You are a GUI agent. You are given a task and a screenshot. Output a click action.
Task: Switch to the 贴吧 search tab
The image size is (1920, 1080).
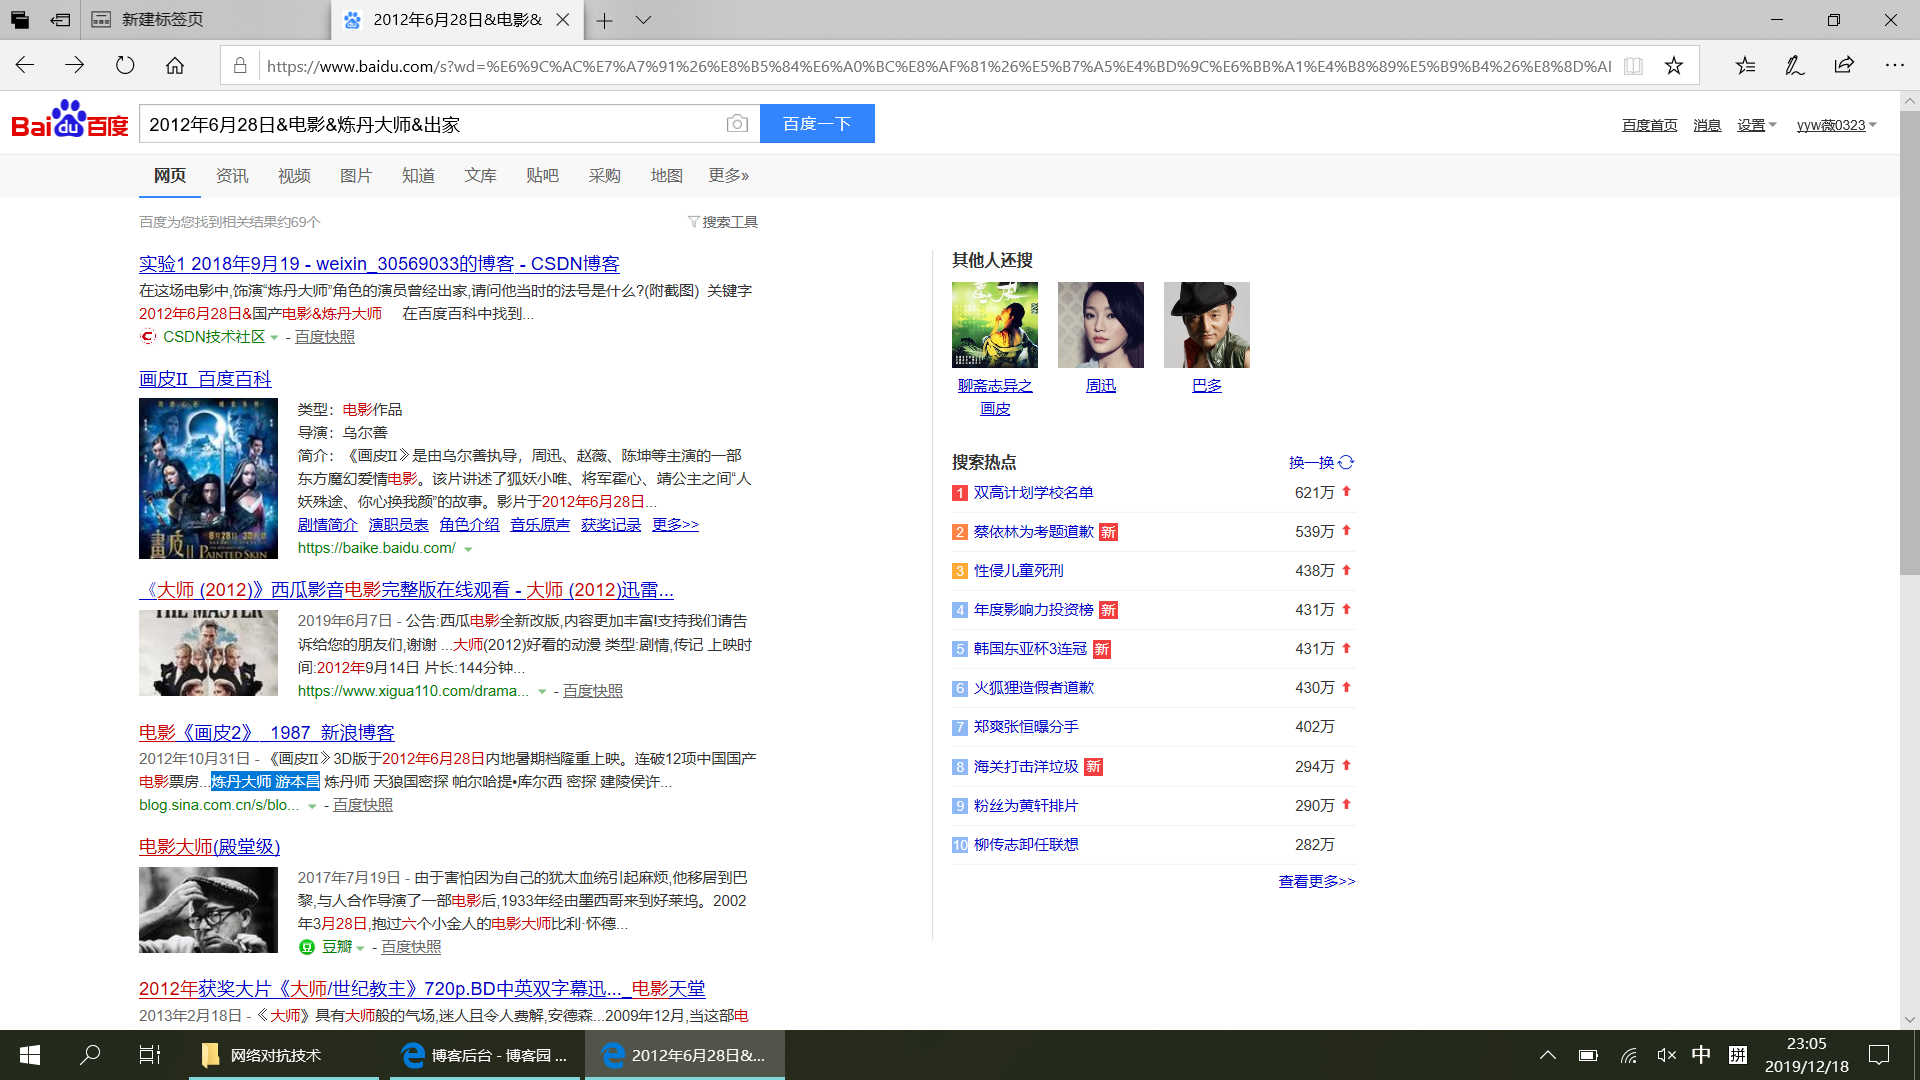point(542,176)
